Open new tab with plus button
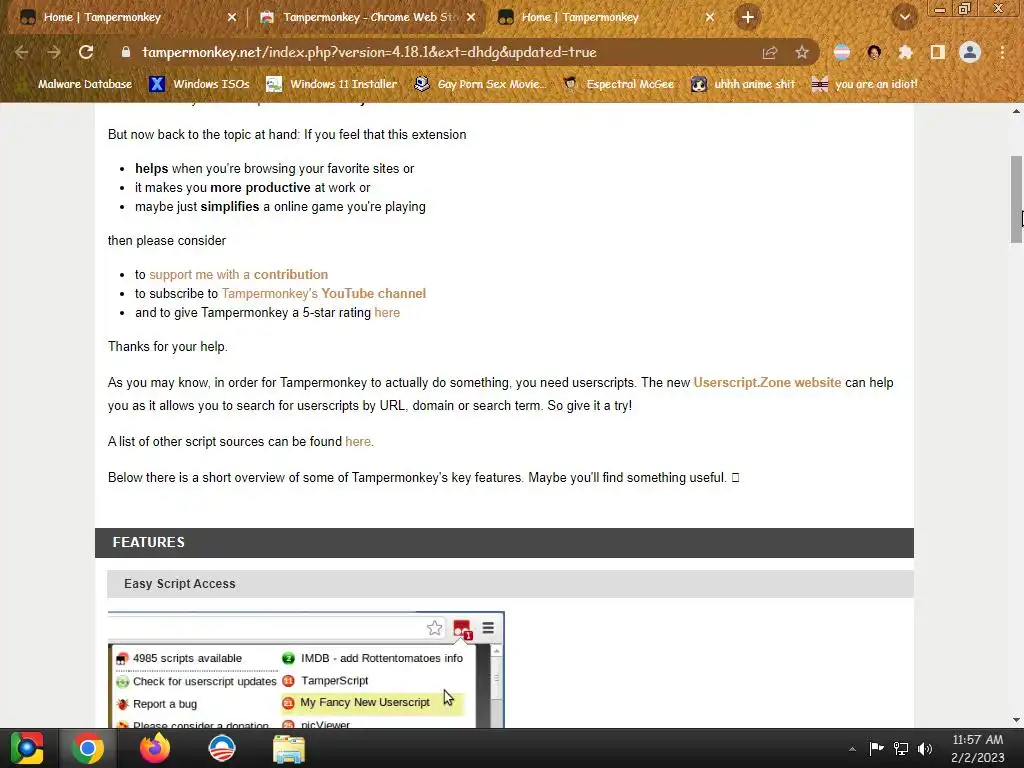Image resolution: width=1024 pixels, height=768 pixels. pos(748,17)
